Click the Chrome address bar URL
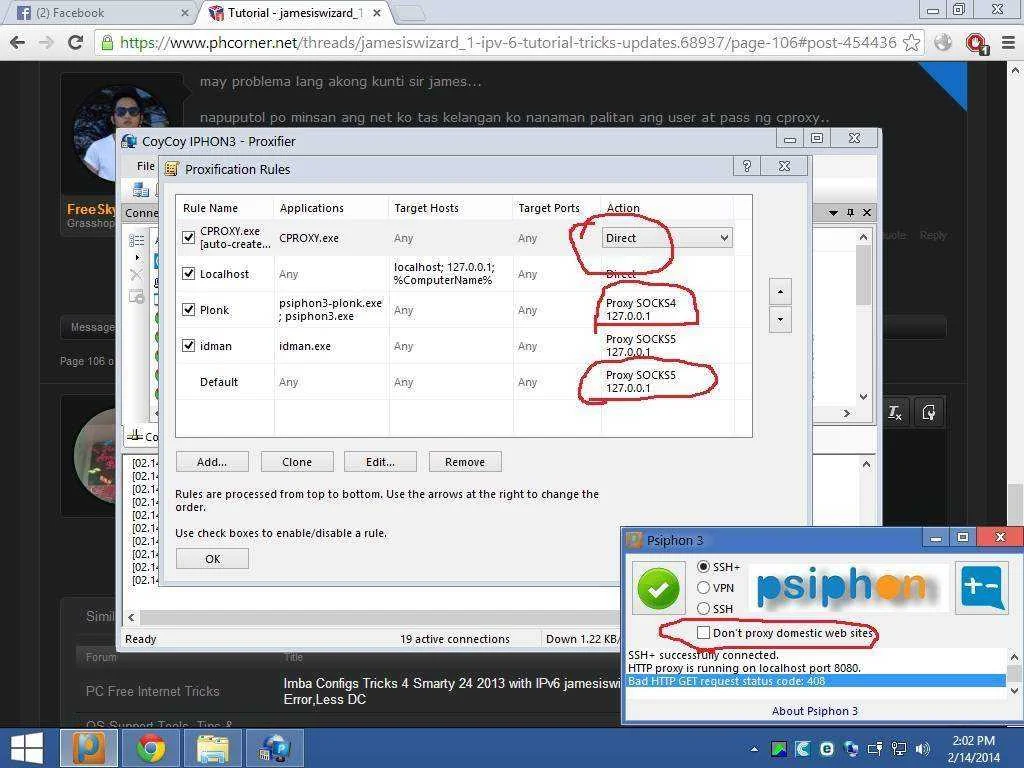Image resolution: width=1024 pixels, height=768 pixels. tap(508, 43)
